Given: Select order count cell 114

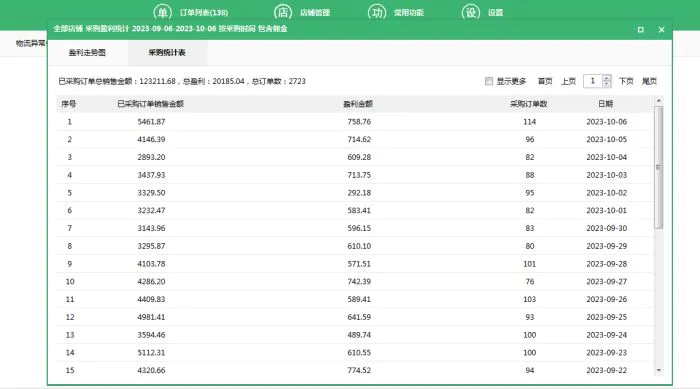Looking at the screenshot, I should pos(529,121).
